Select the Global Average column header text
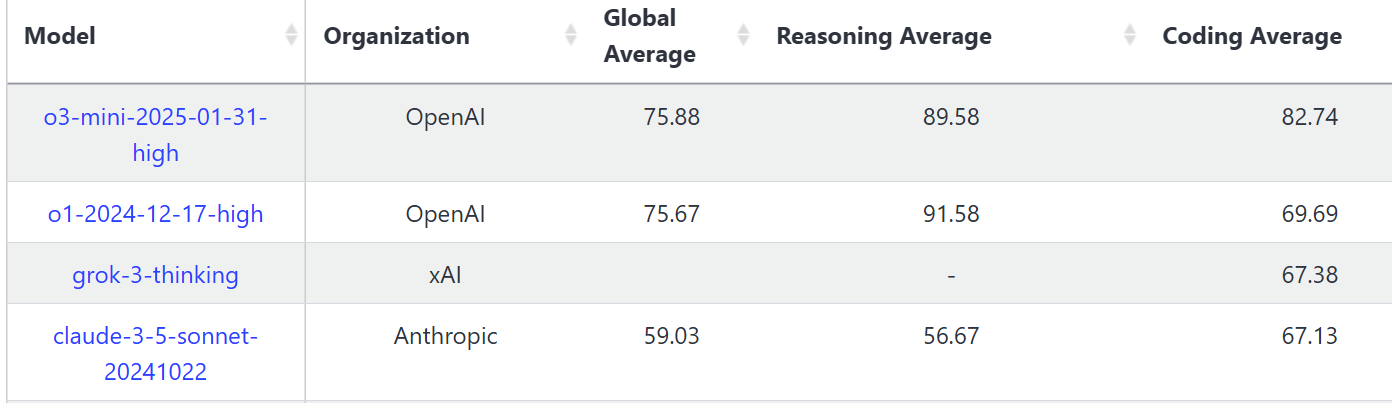The height and width of the screenshot is (403, 1392). [x=650, y=36]
